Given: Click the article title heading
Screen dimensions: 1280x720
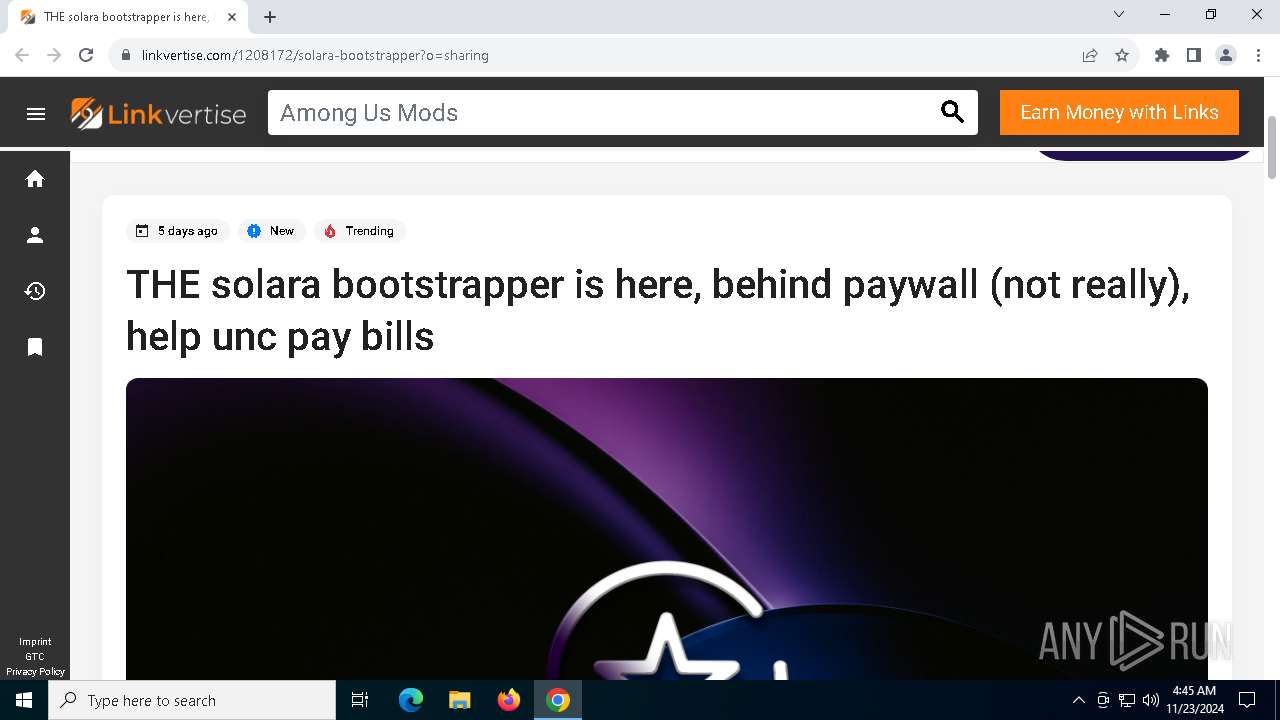Looking at the screenshot, I should point(658,310).
